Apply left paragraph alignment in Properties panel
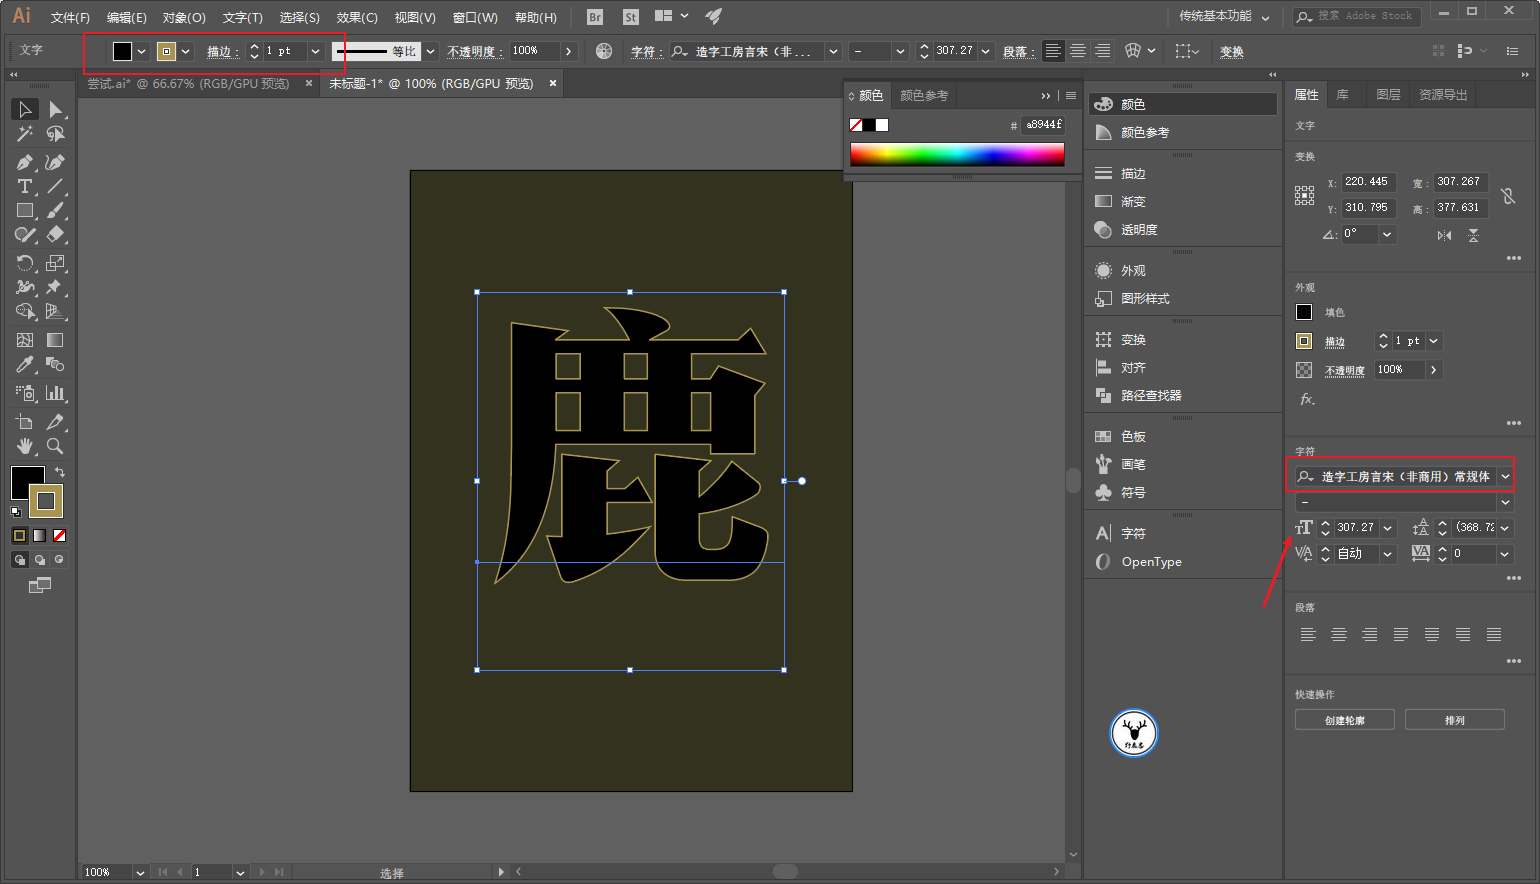This screenshot has width=1540, height=884. tap(1308, 635)
